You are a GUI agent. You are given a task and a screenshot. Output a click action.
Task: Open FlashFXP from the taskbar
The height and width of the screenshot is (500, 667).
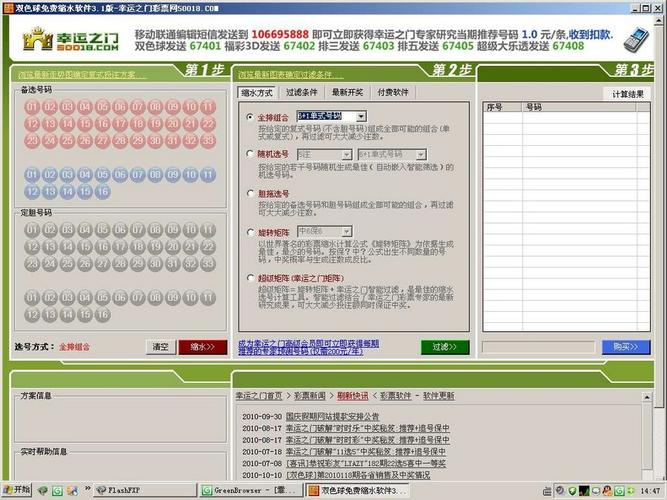pos(145,490)
